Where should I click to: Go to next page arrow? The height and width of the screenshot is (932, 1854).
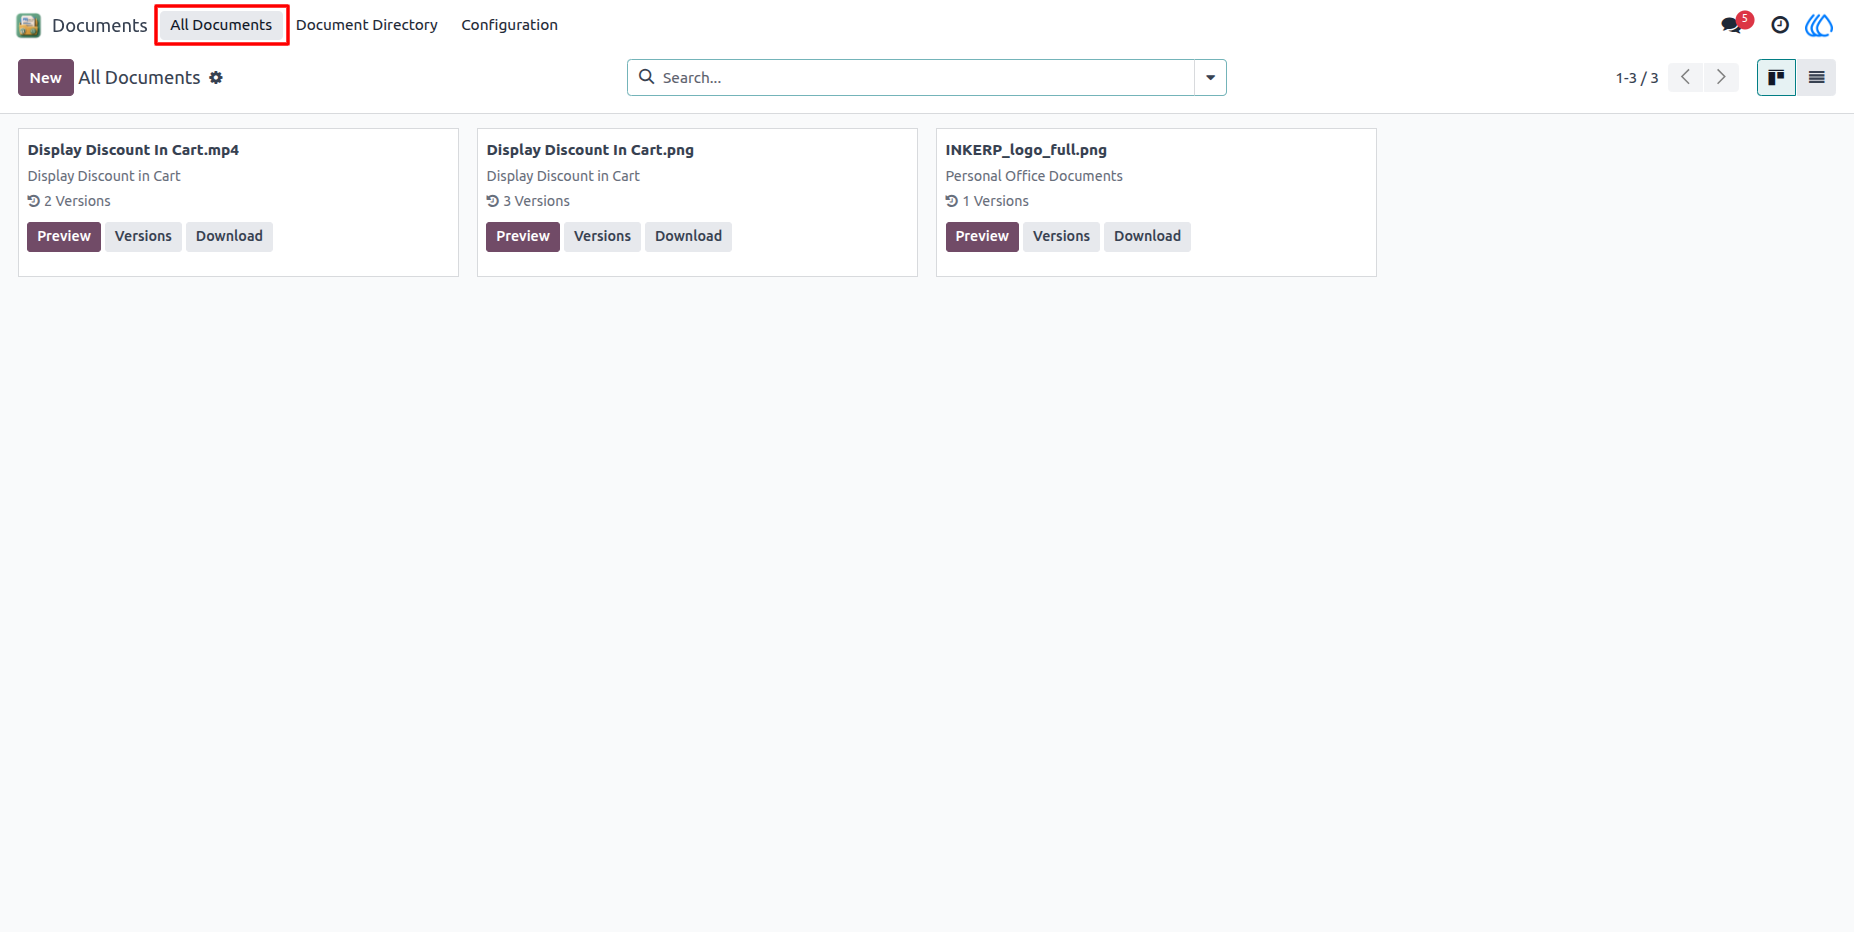(x=1721, y=77)
